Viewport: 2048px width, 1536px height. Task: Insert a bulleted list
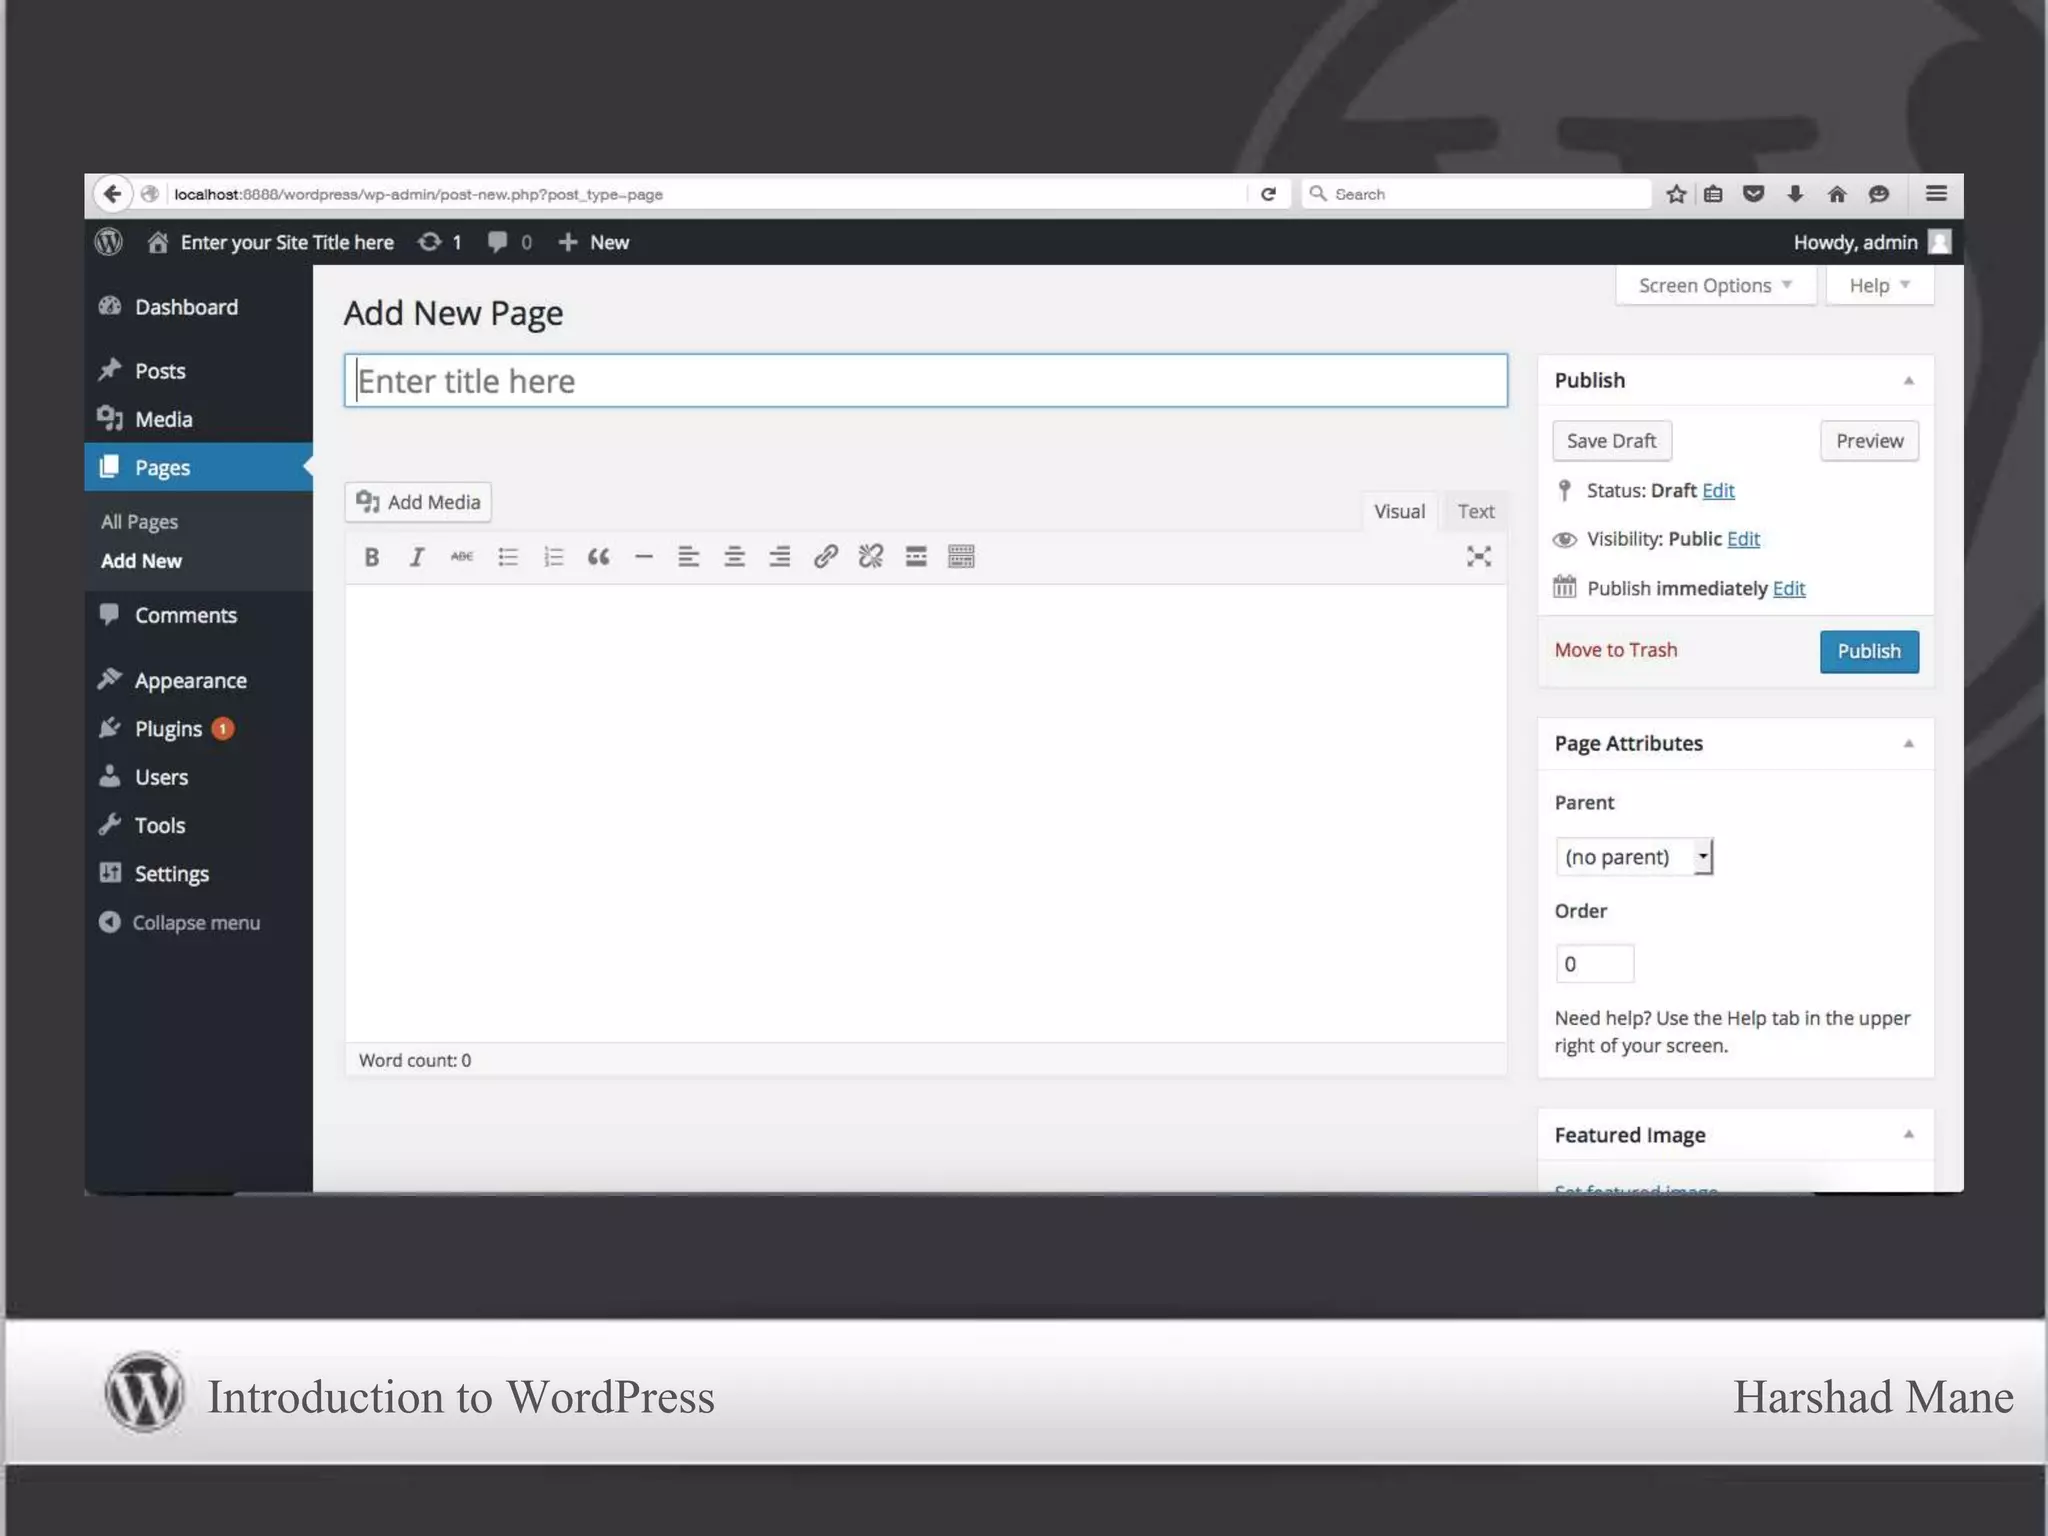click(x=508, y=557)
